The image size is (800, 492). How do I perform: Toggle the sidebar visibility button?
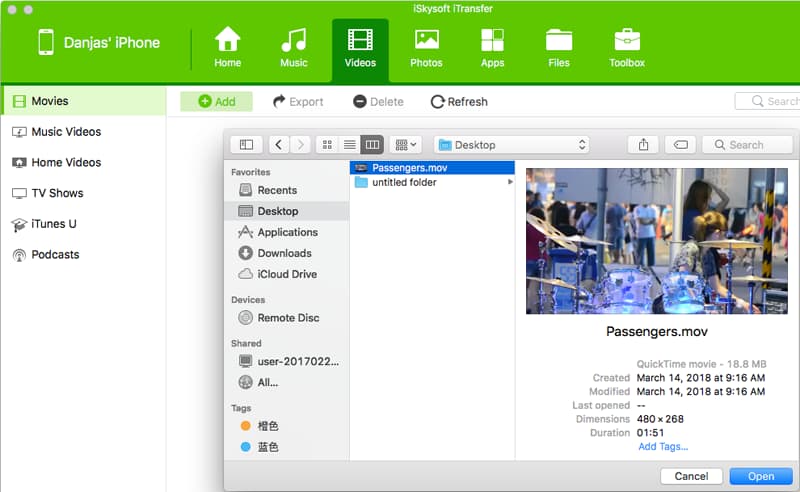246,145
